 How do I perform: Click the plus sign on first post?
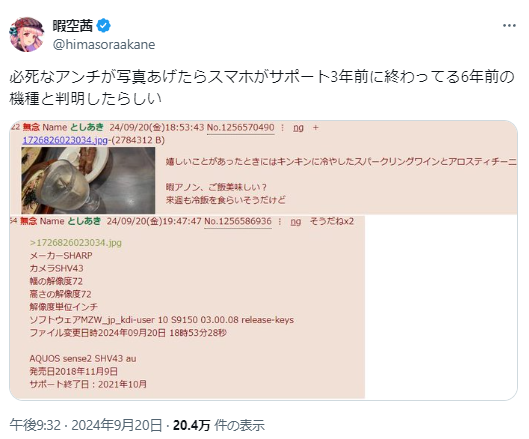(315, 128)
